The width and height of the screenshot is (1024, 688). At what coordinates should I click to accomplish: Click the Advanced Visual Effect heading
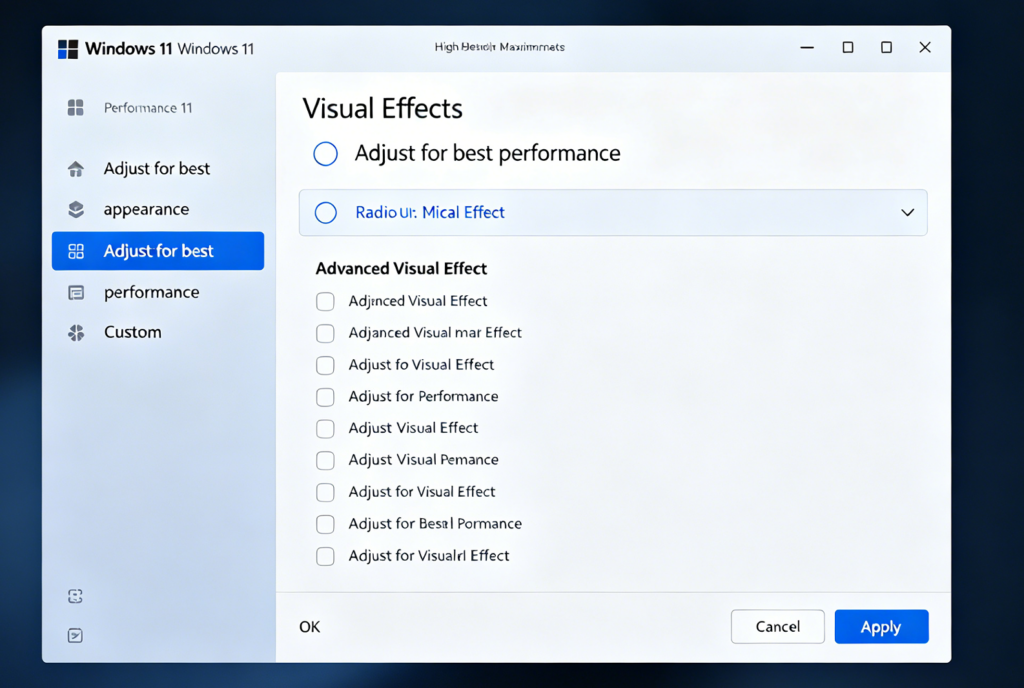[401, 269]
